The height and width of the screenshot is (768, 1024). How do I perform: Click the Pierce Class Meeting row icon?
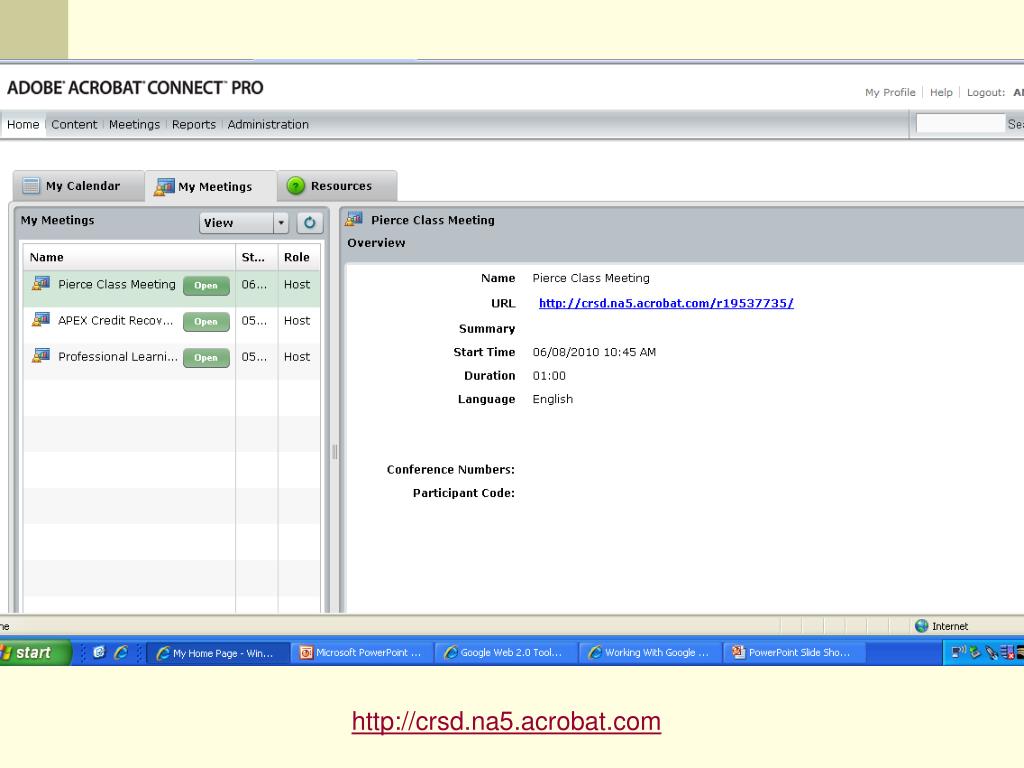[41, 283]
